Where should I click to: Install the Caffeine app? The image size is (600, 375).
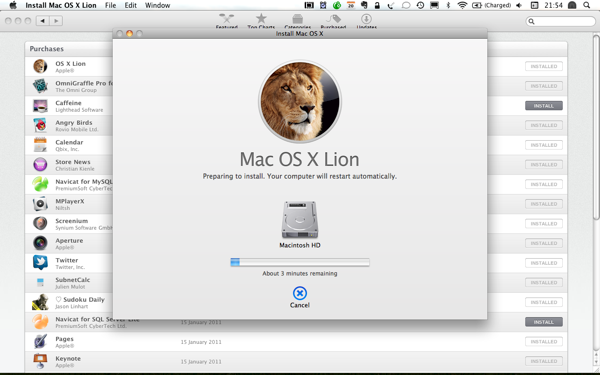tap(544, 106)
